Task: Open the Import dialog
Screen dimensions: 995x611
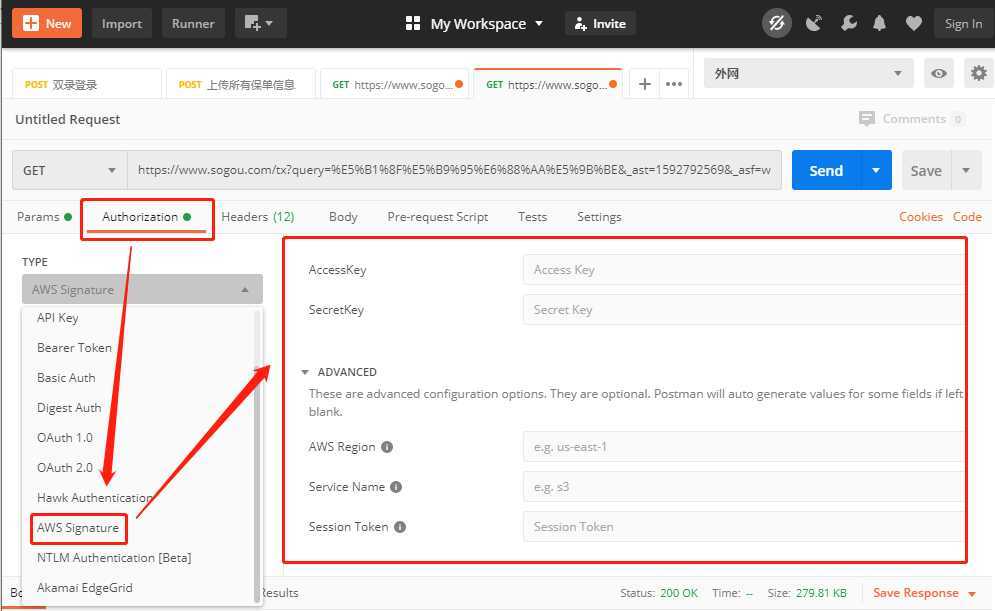Action: pyautogui.click(x=121, y=23)
